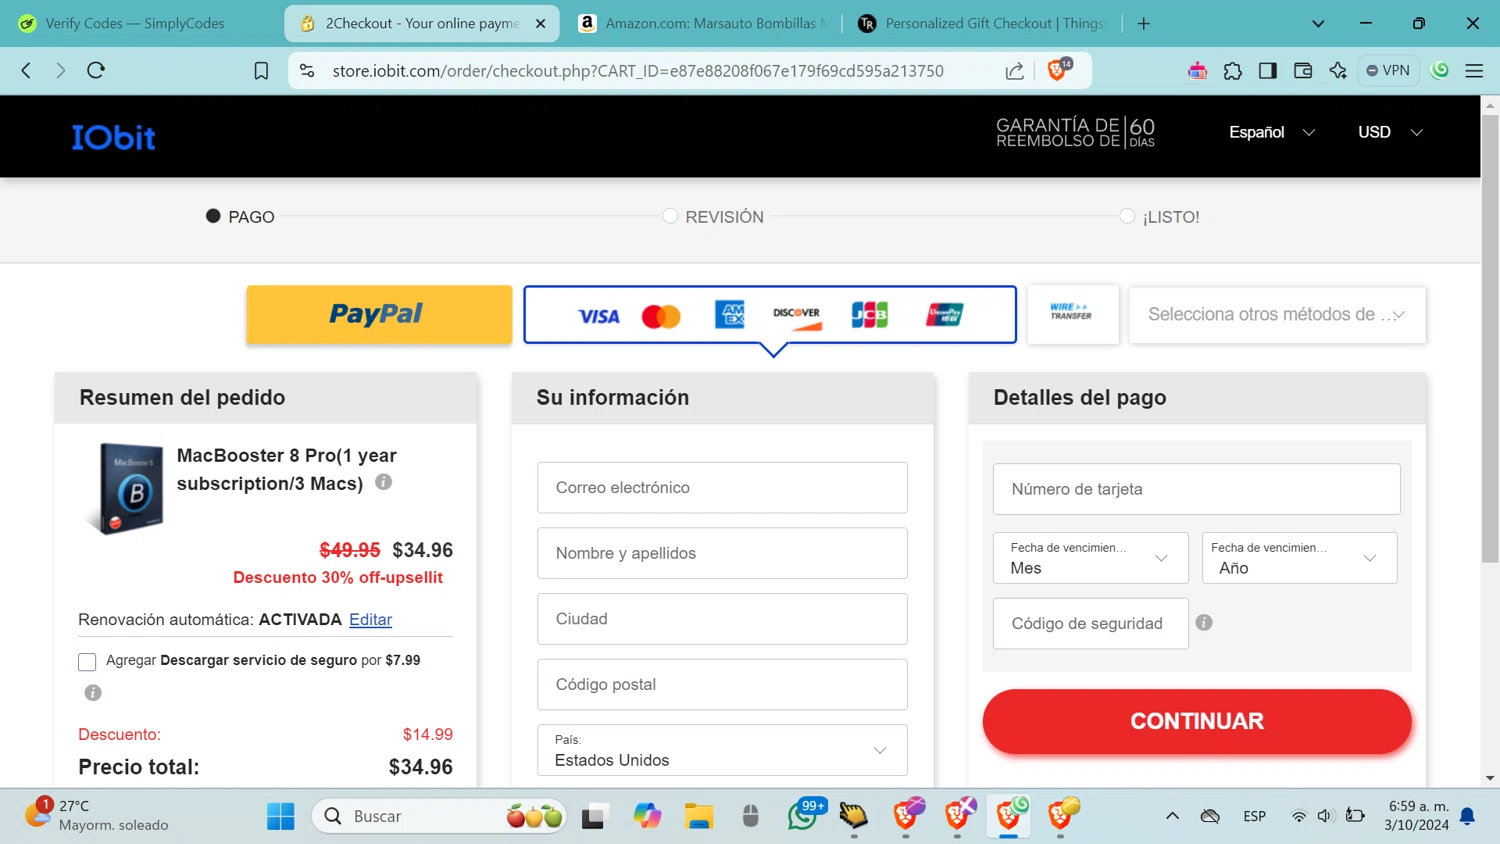Toggle the browser sidebar panel icon
1500x844 pixels.
pyautogui.click(x=1268, y=70)
